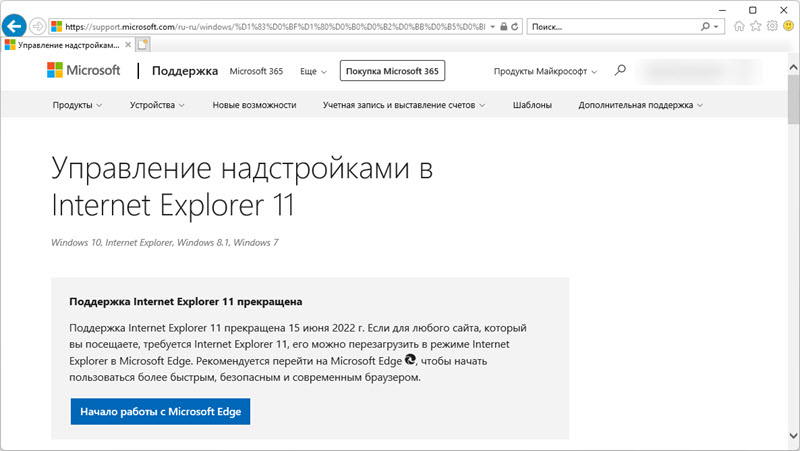800x451 pixels.
Task: Click the smiley feedback icon
Action: pyautogui.click(x=788, y=27)
